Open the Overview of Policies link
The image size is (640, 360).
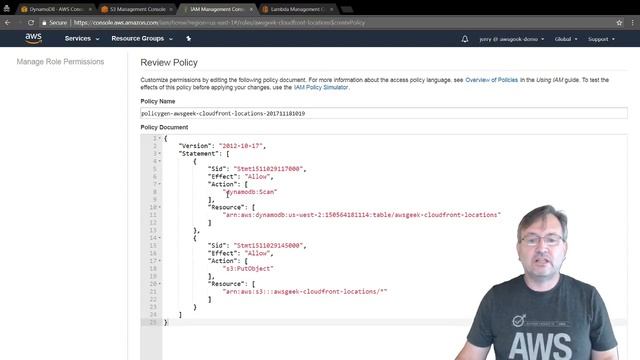click(x=491, y=80)
